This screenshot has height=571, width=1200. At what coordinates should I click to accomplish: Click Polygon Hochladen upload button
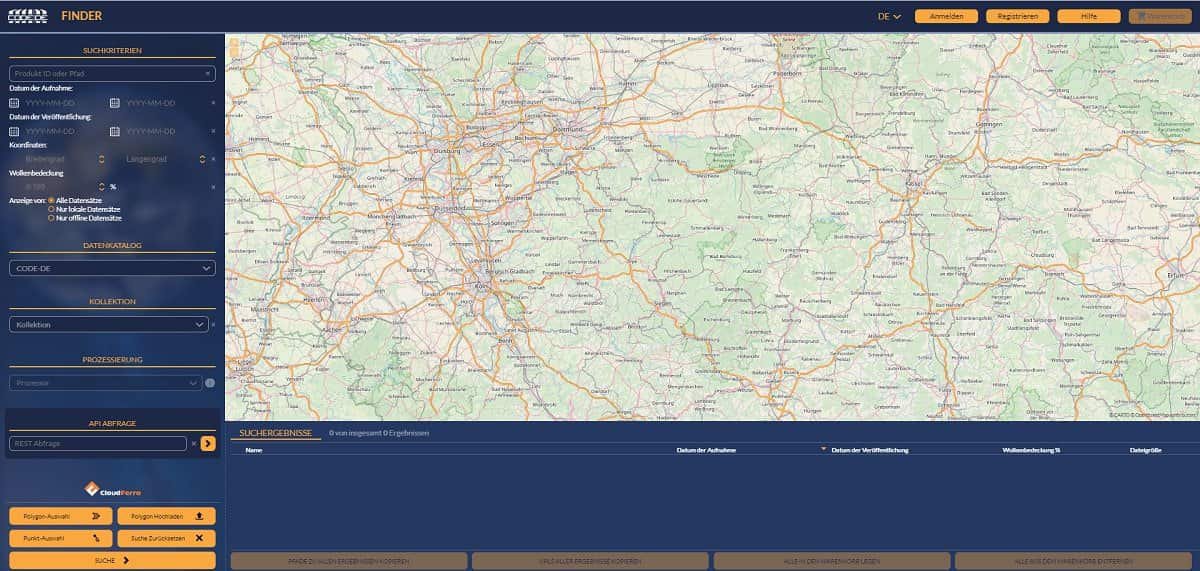166,516
